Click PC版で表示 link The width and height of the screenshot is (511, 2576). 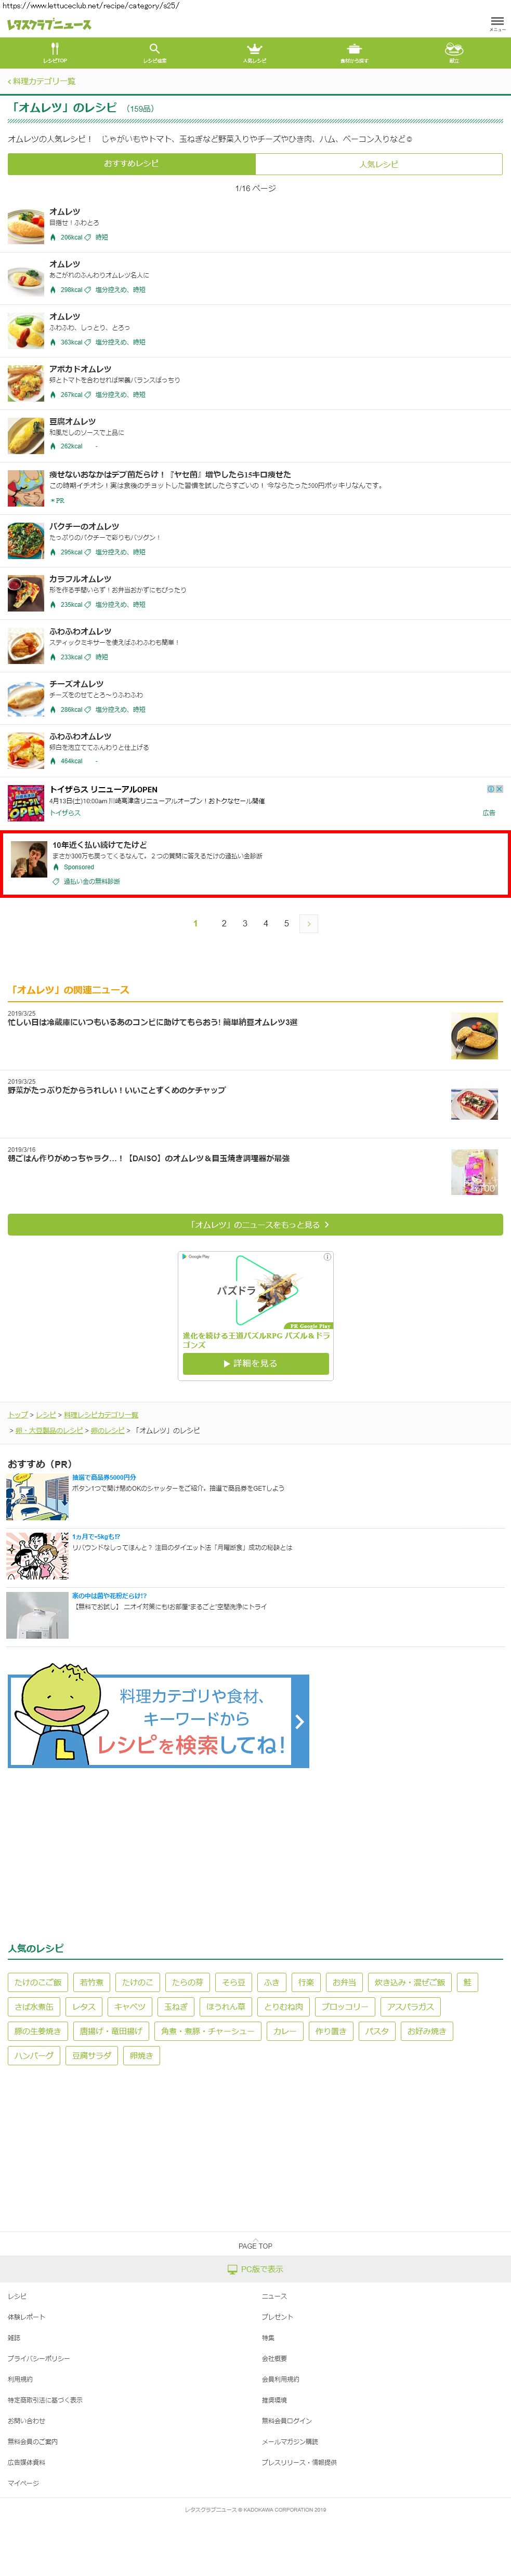click(255, 2268)
